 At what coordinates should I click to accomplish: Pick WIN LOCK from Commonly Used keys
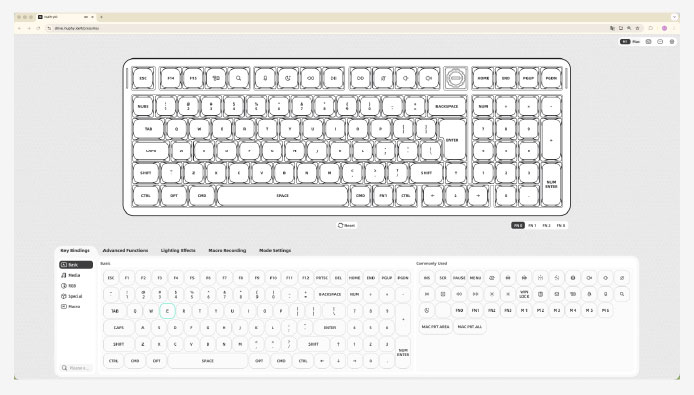pyautogui.click(x=524, y=294)
